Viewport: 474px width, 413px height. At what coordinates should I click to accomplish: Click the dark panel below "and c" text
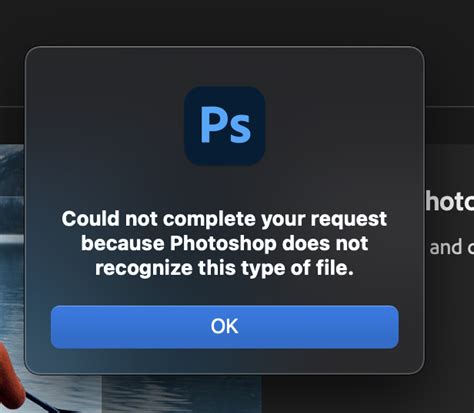tap(449, 317)
